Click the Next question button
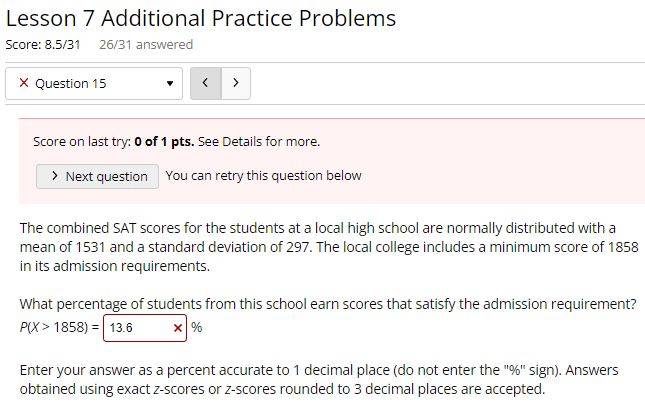Screen dimensions: 645x411 (x=97, y=176)
